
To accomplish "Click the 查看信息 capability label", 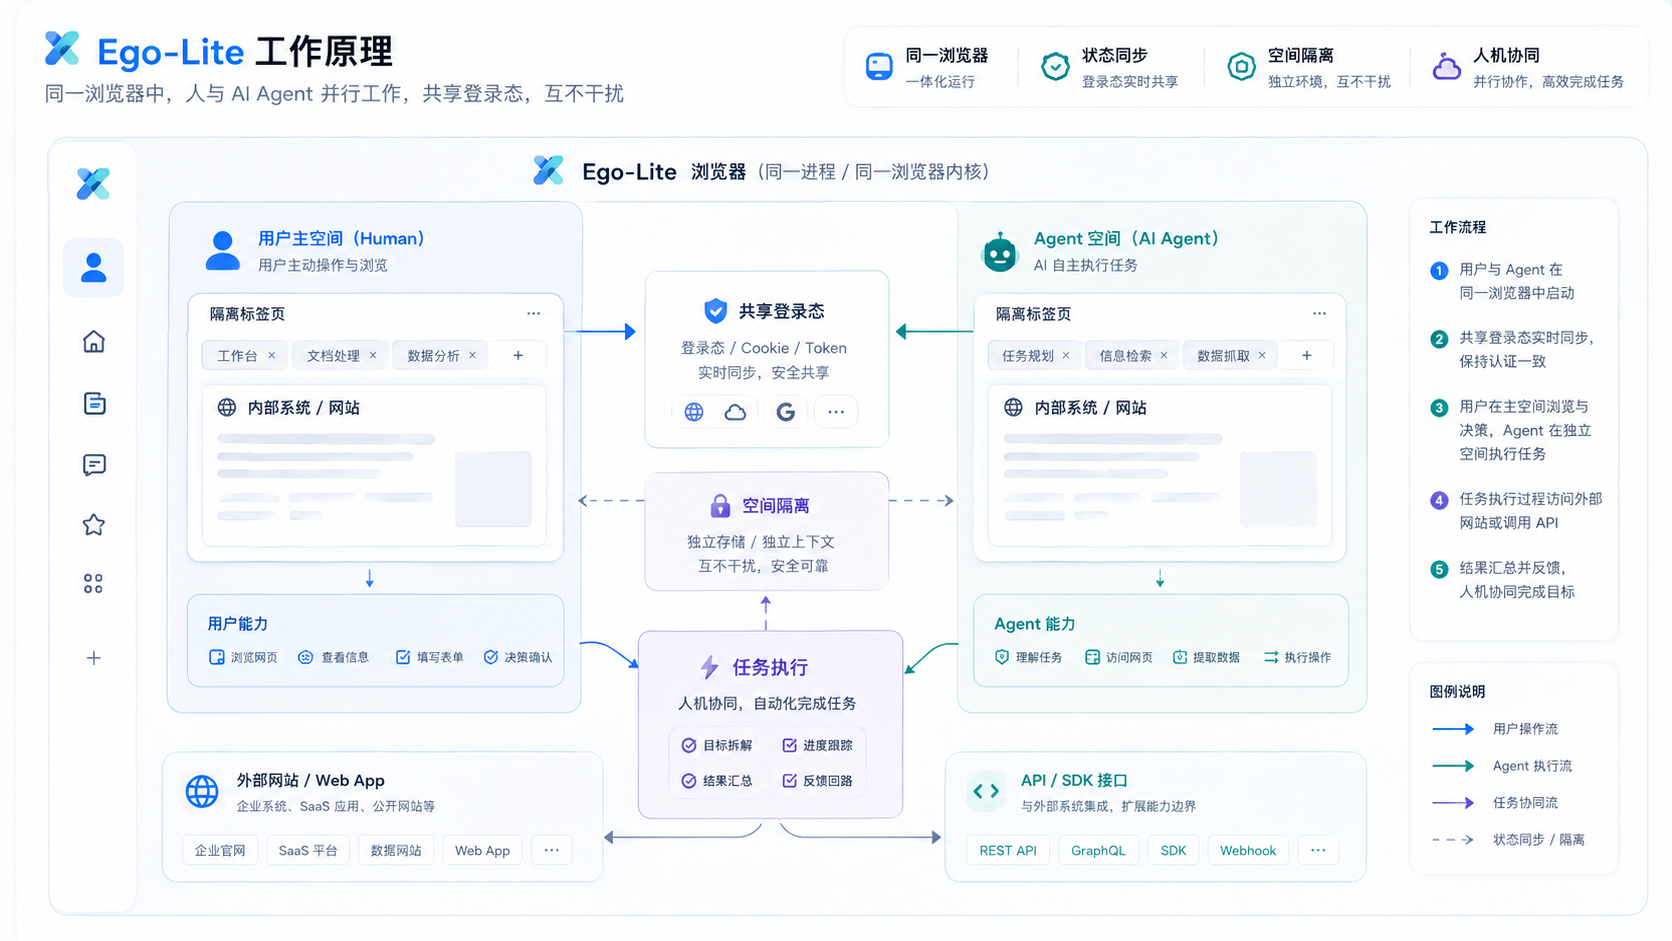I will pyautogui.click(x=345, y=657).
